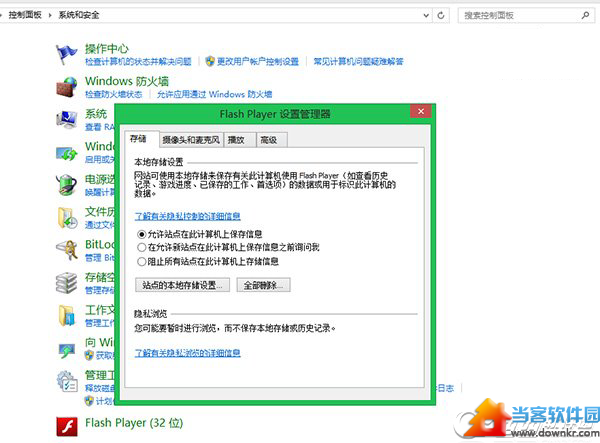Click the BitLocker keys icon
This screenshot has height=443, width=600.
(x=67, y=250)
